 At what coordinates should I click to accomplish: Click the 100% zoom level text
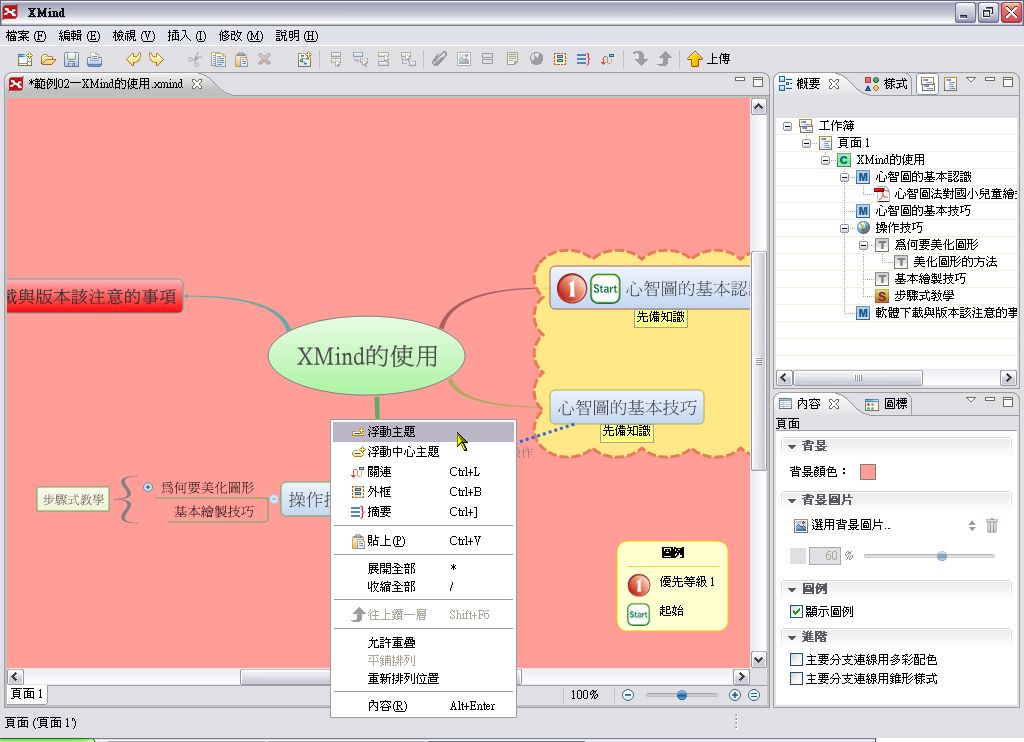(584, 695)
